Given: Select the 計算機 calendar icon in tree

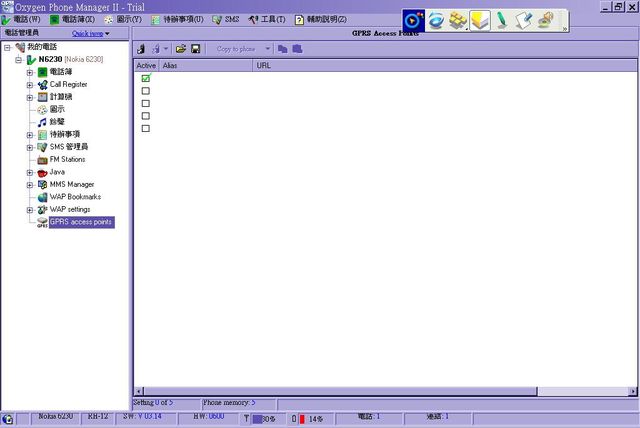Looking at the screenshot, I should 42,97.
